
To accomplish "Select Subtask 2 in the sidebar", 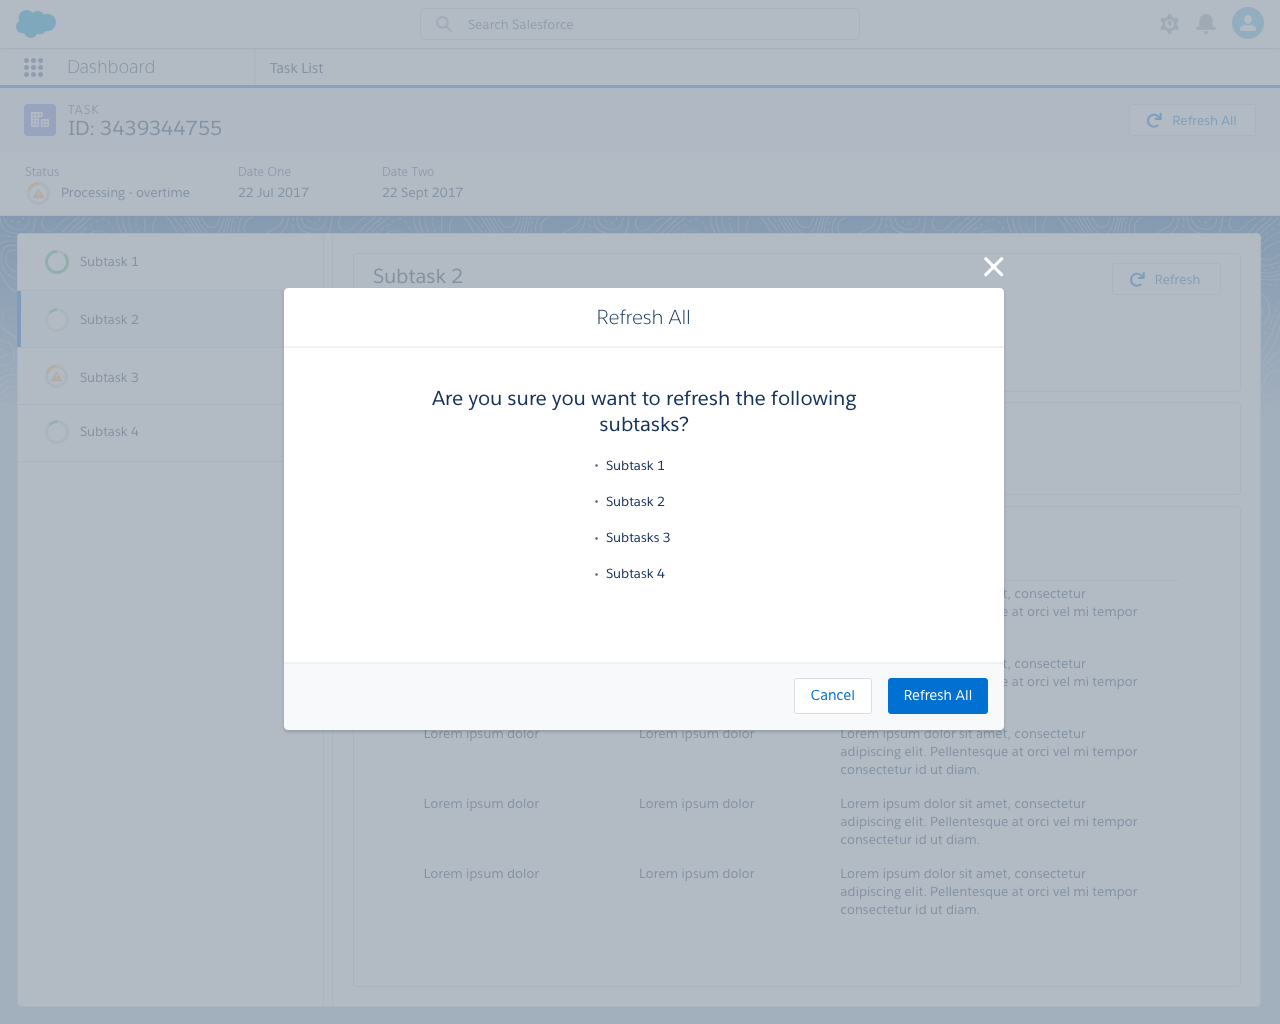I will click(109, 320).
